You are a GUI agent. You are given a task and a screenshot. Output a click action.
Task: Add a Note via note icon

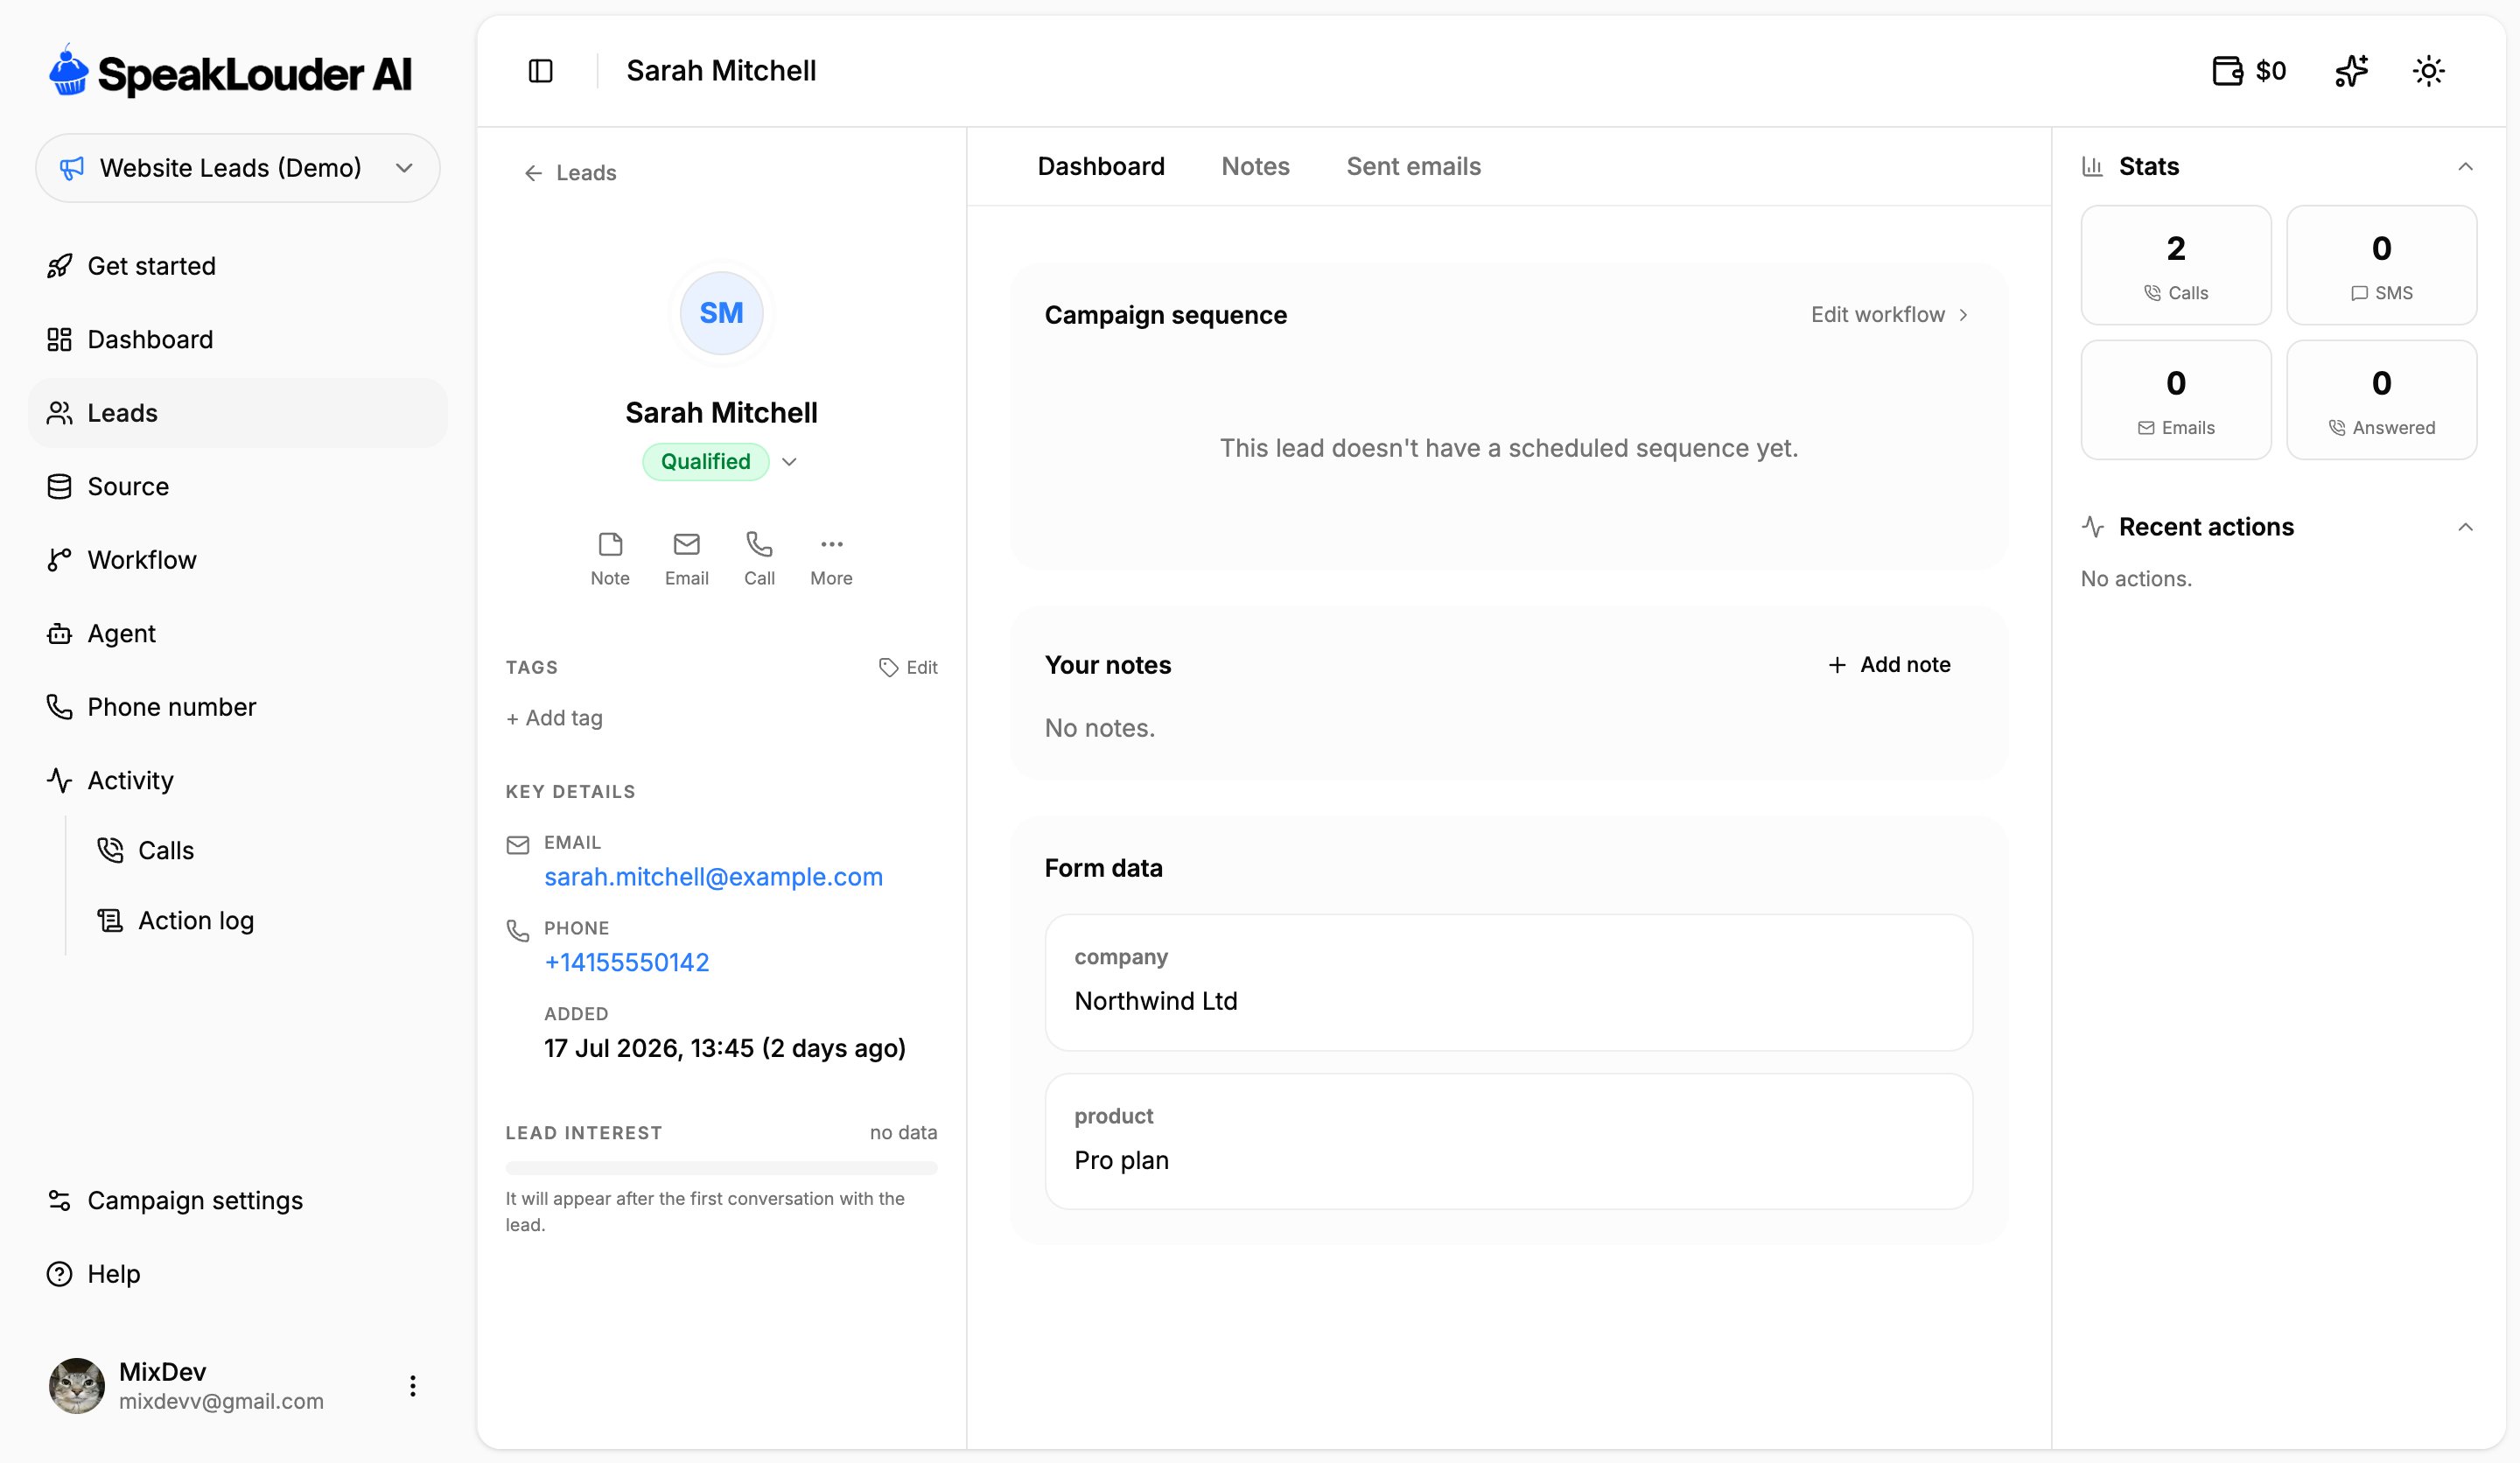[610, 558]
